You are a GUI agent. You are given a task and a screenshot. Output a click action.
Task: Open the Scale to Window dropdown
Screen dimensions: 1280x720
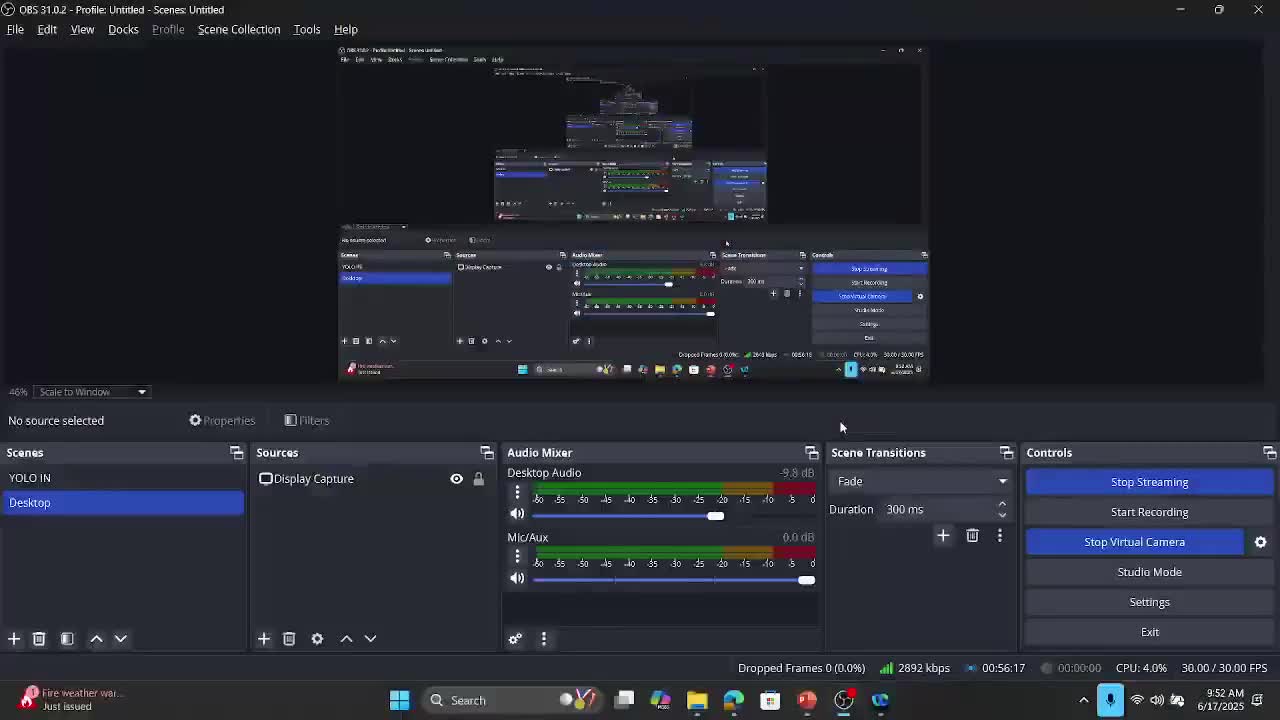92,392
